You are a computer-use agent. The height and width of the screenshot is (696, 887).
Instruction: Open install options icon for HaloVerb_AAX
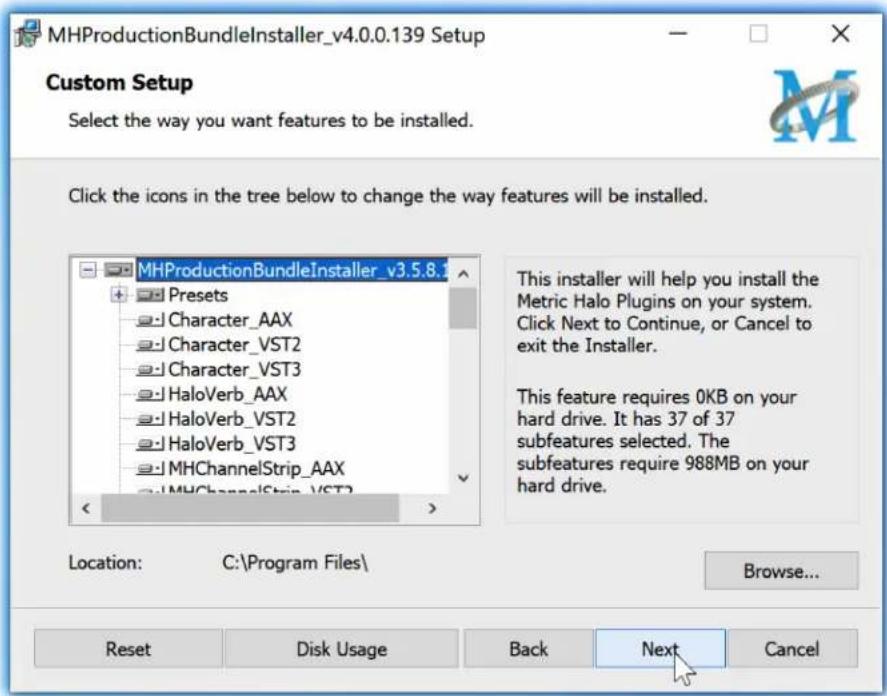pyautogui.click(x=150, y=394)
